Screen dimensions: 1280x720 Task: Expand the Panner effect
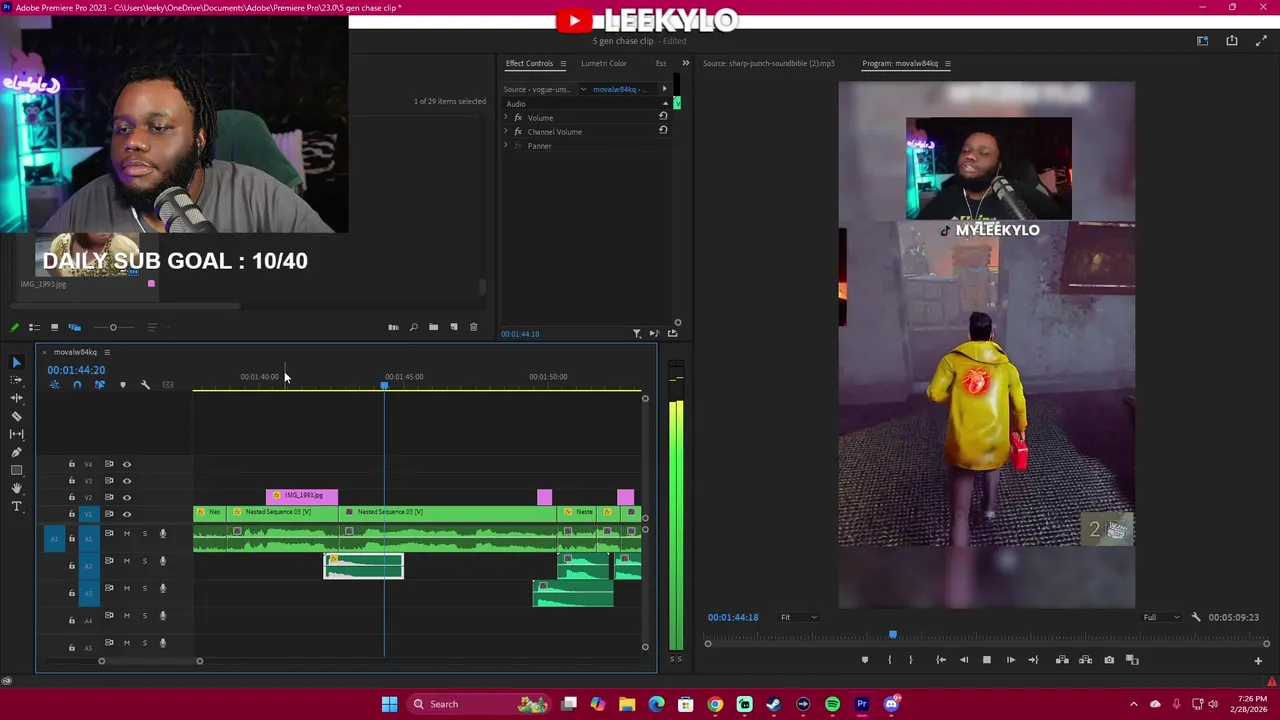[505, 146]
